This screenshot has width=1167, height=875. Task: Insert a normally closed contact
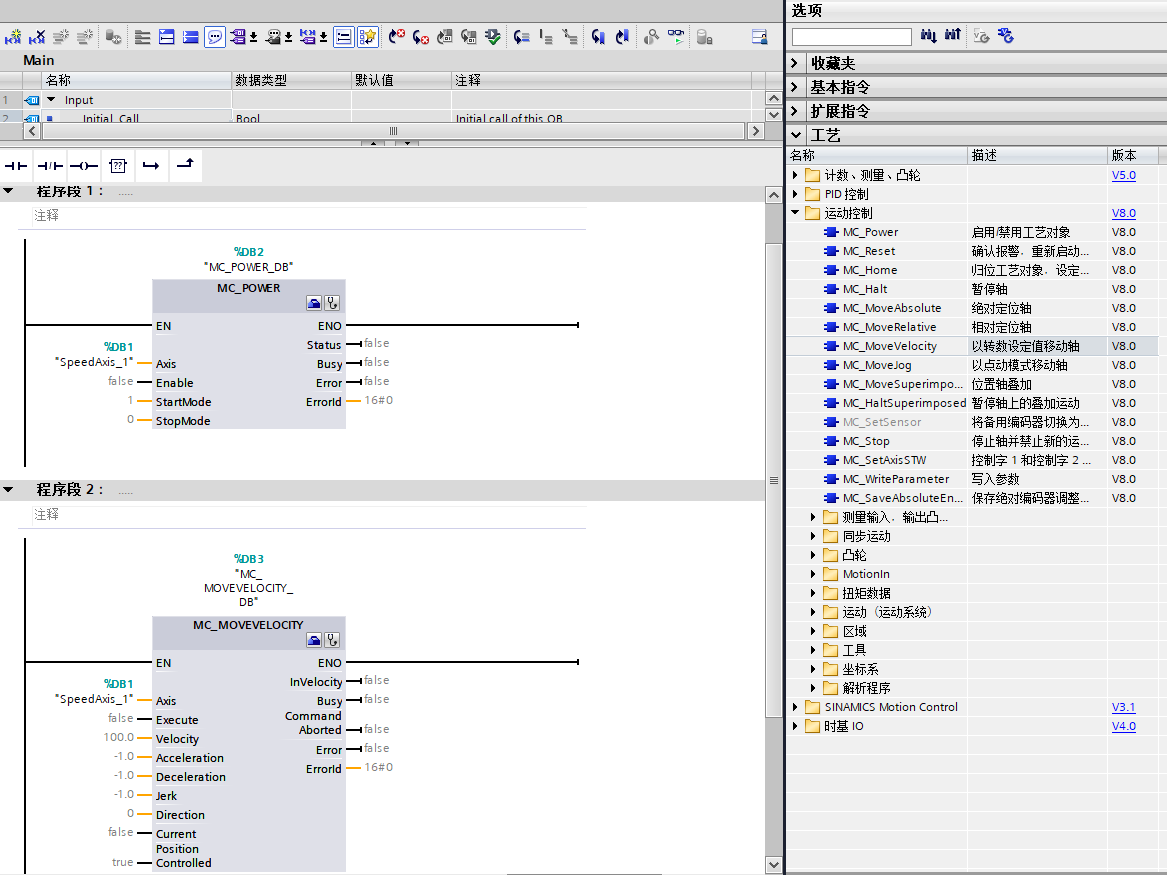tap(50, 165)
